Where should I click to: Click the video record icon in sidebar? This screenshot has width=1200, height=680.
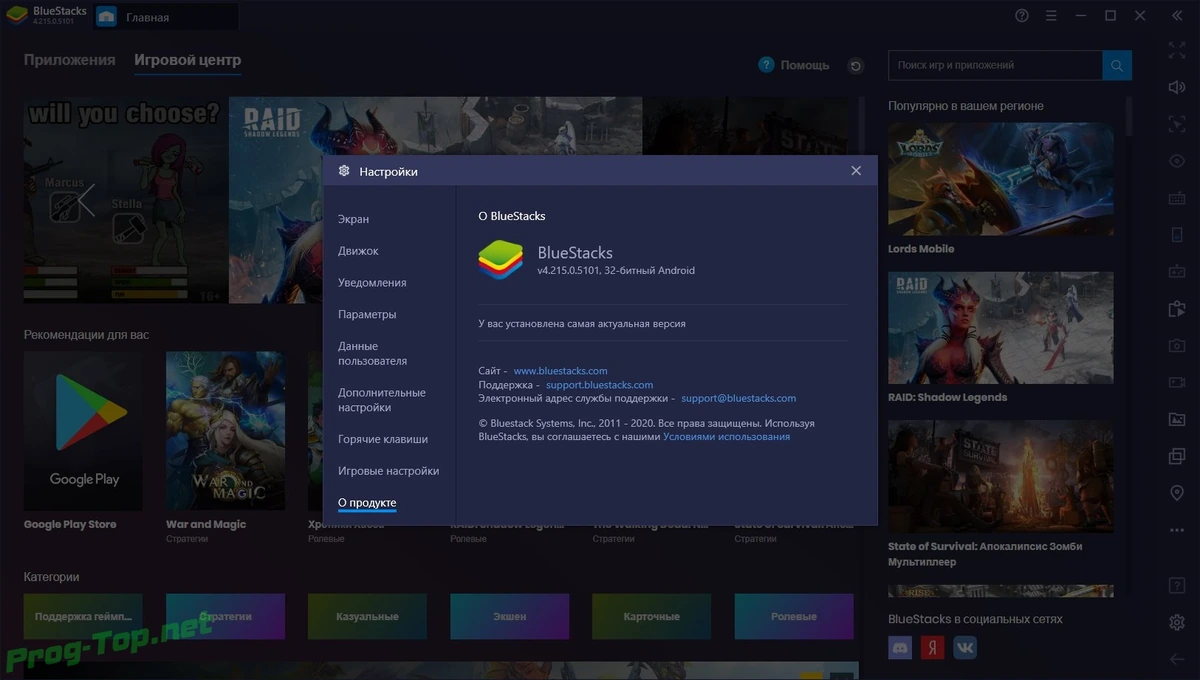(1177, 383)
